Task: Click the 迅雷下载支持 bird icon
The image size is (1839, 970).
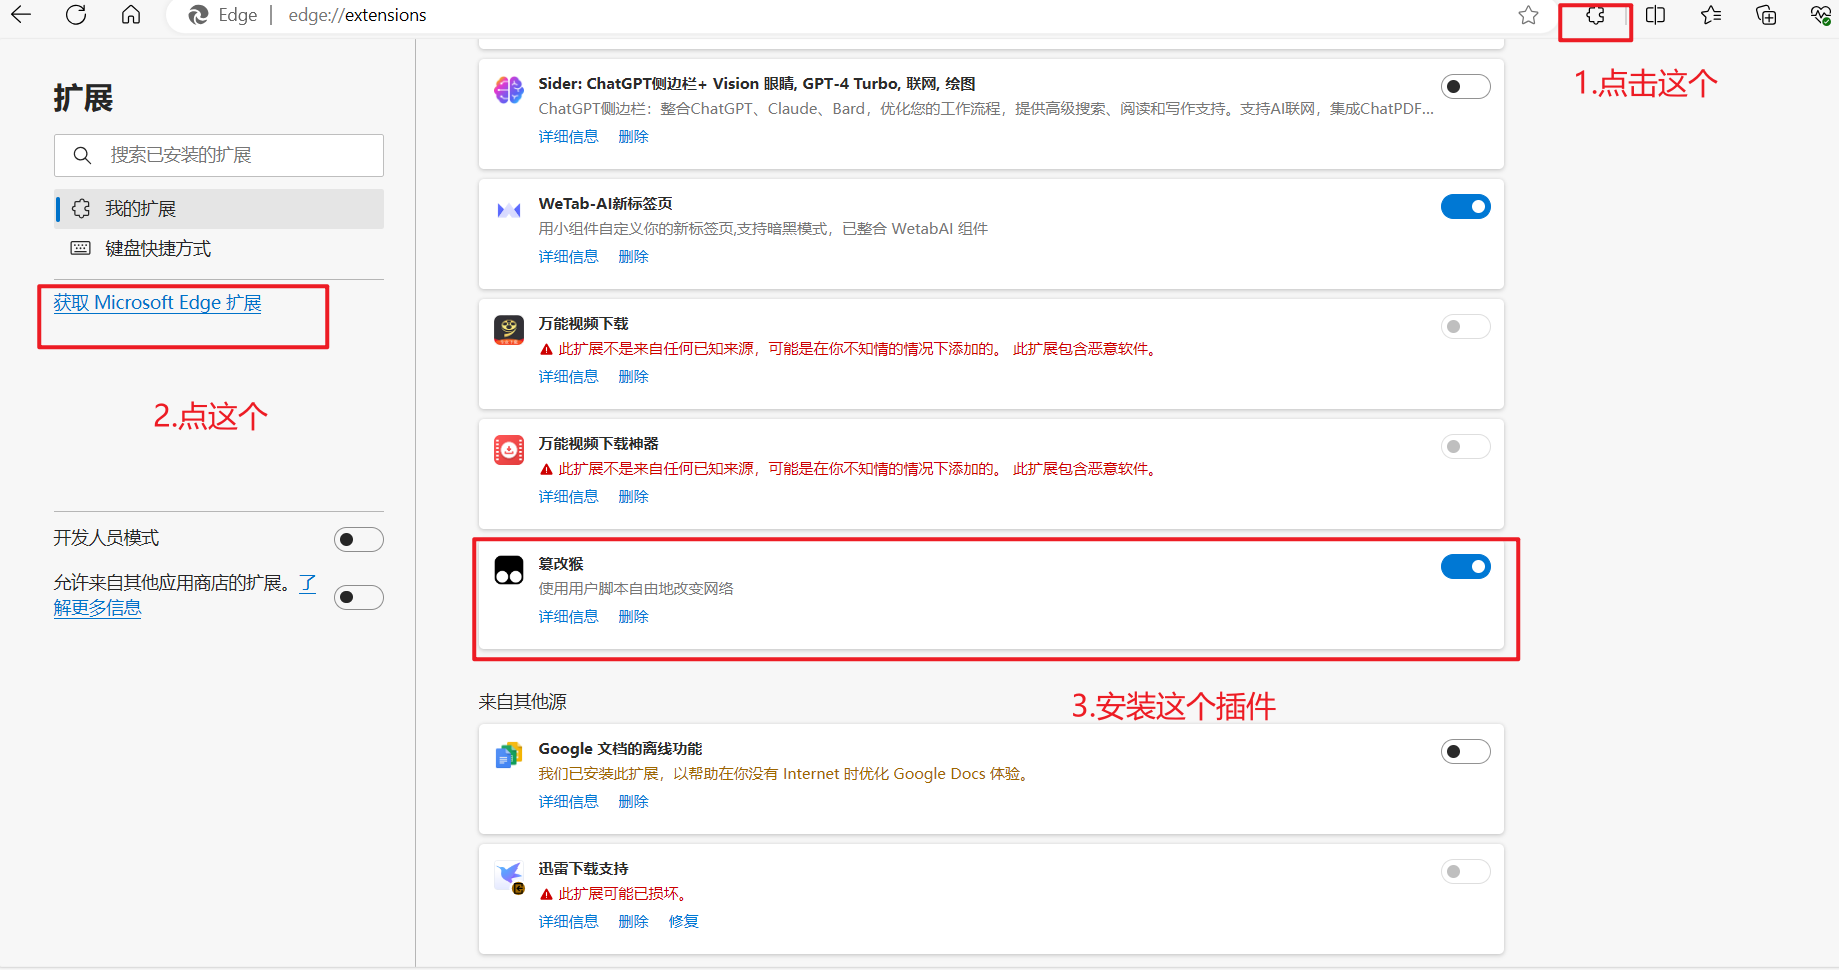Action: [510, 877]
